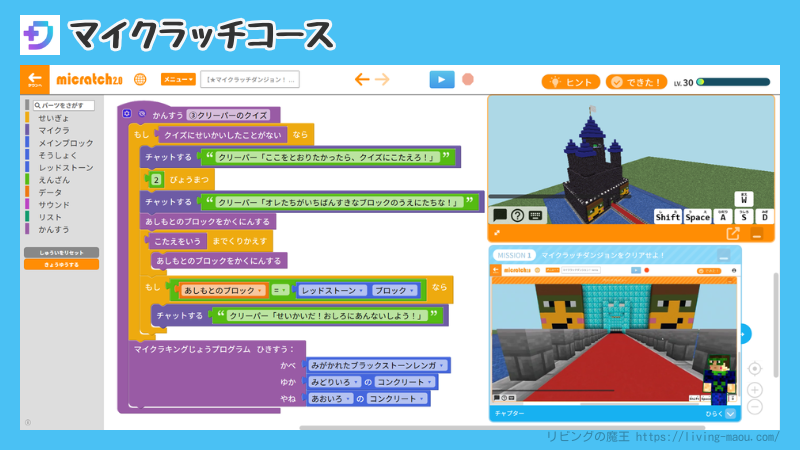The width and height of the screenshot is (800, 450).
Task: Select the マイクラ category in the palette
Action: coord(54,130)
